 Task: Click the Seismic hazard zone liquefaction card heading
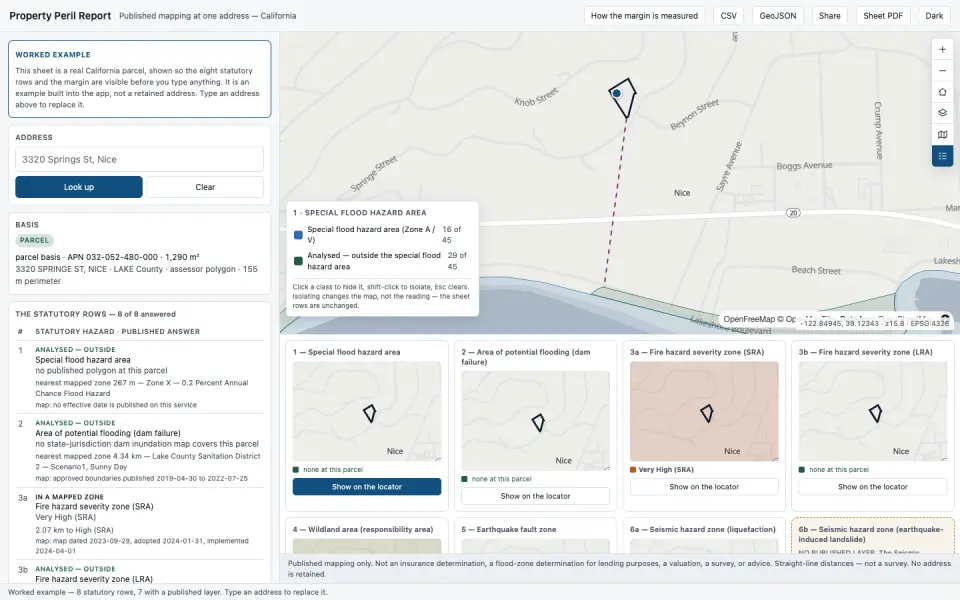[703, 529]
